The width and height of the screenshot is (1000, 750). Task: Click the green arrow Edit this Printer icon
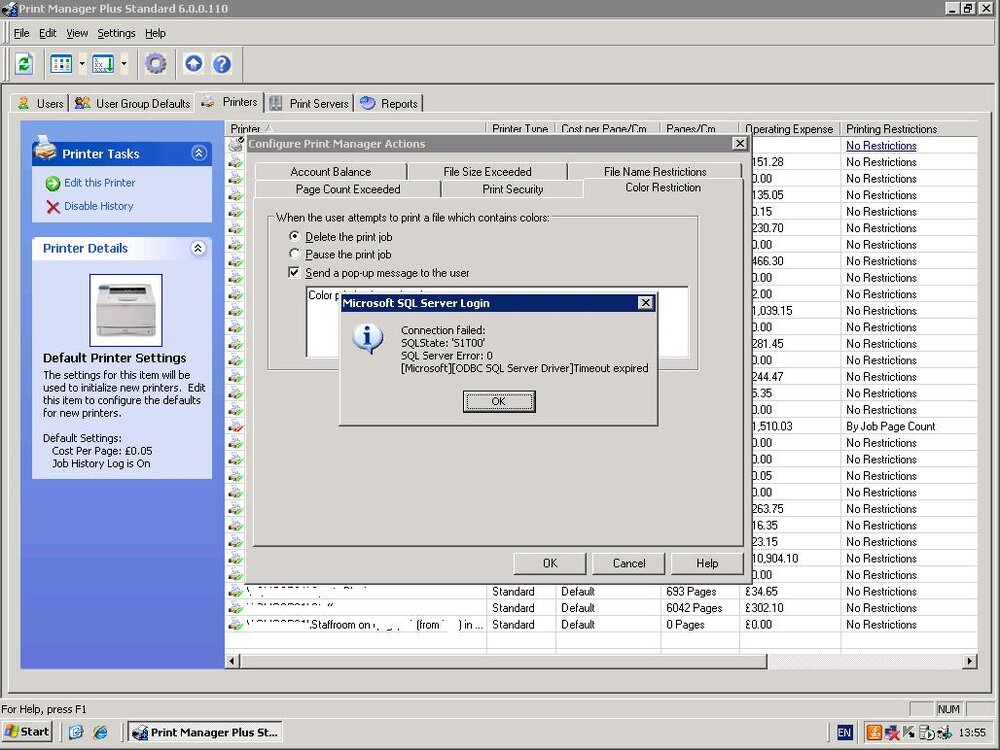pyautogui.click(x=52, y=184)
